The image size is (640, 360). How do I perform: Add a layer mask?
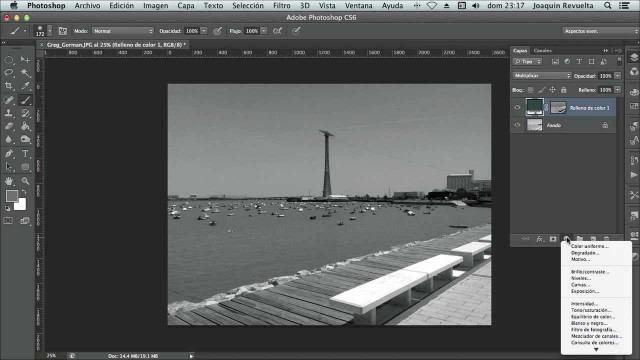click(x=553, y=239)
